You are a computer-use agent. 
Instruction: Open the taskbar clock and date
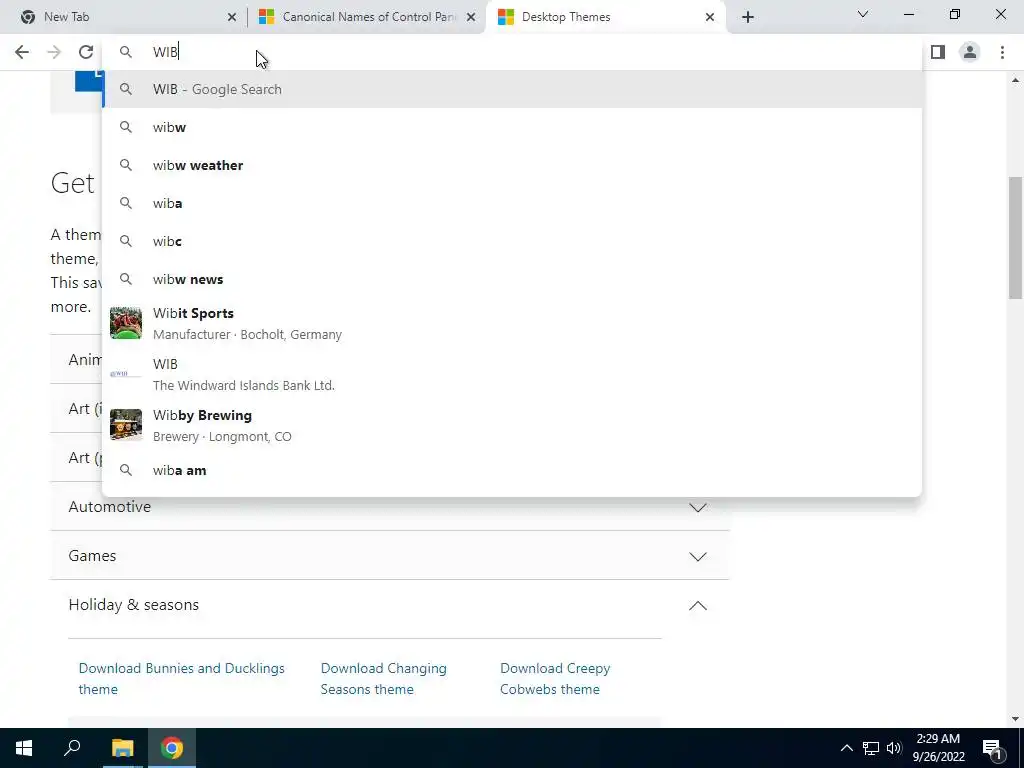click(x=938, y=748)
